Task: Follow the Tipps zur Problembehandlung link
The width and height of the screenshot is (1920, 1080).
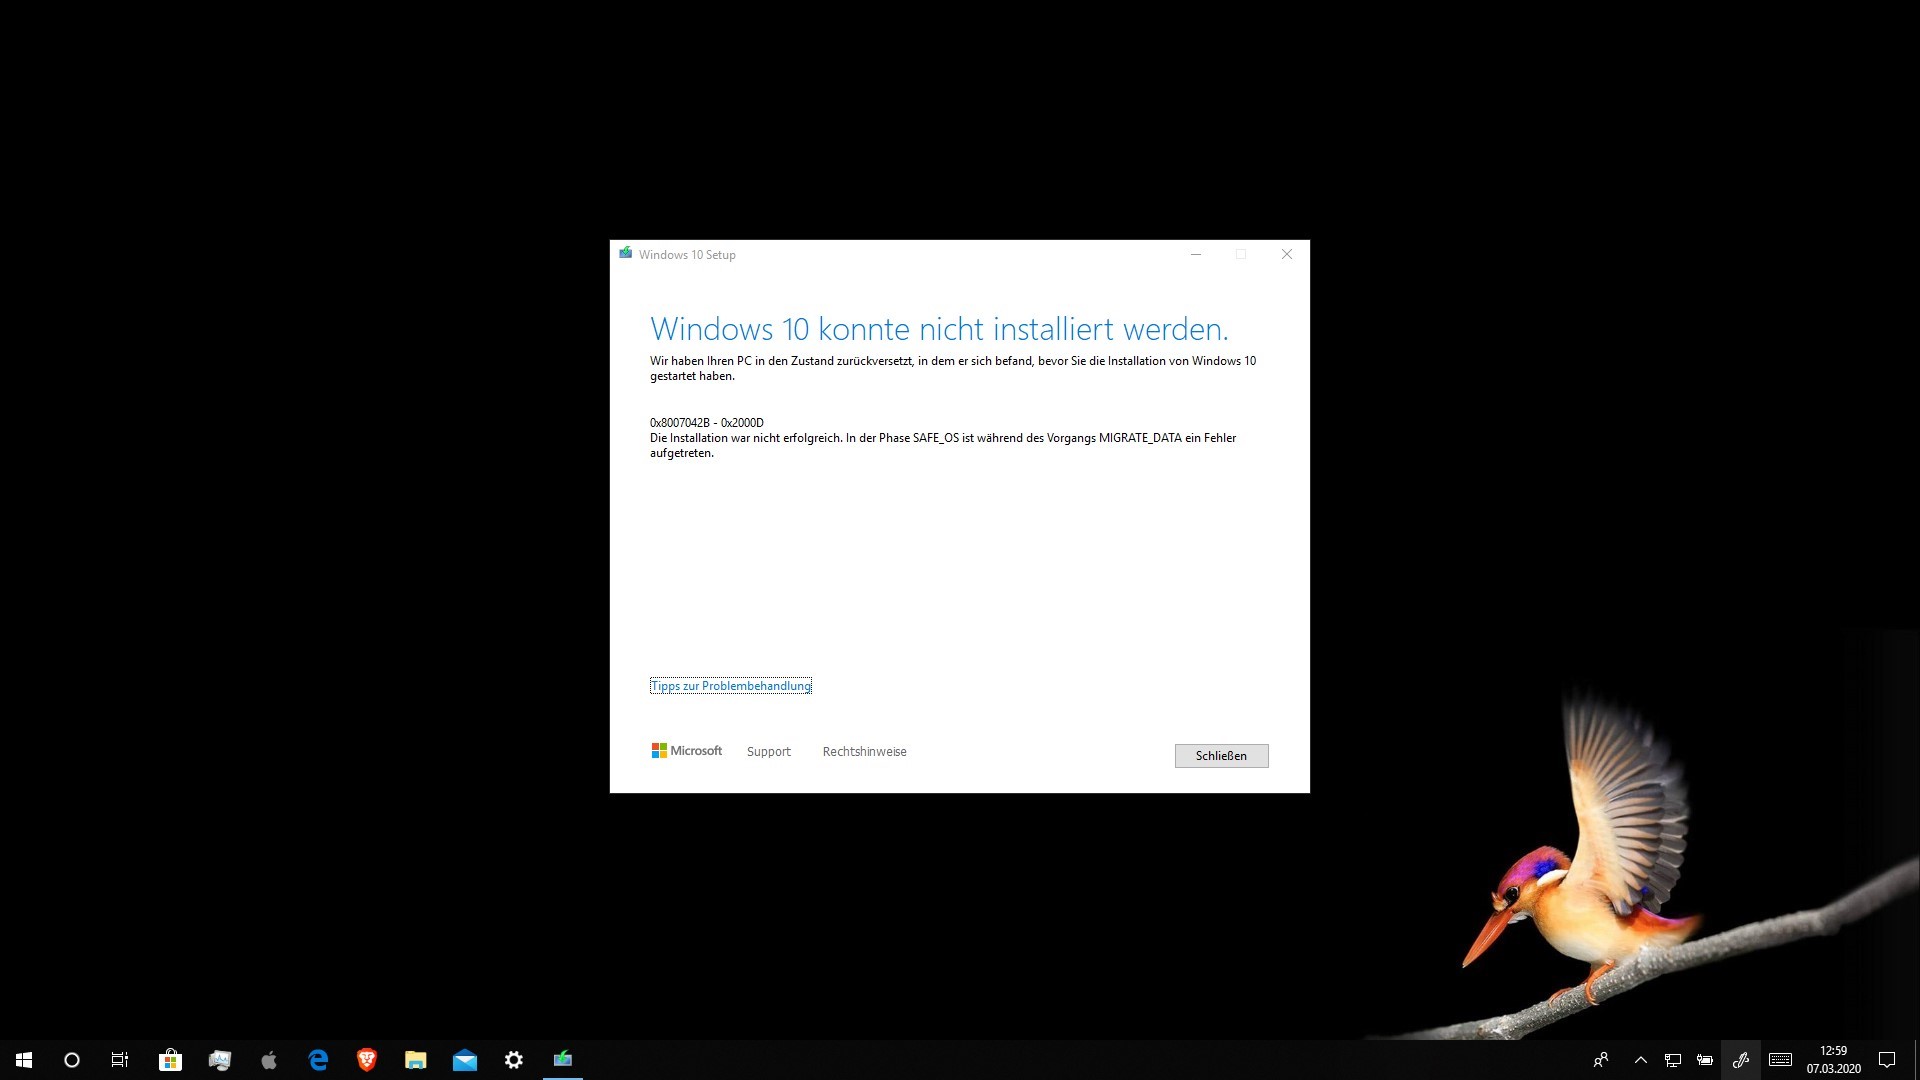Action: pos(731,686)
